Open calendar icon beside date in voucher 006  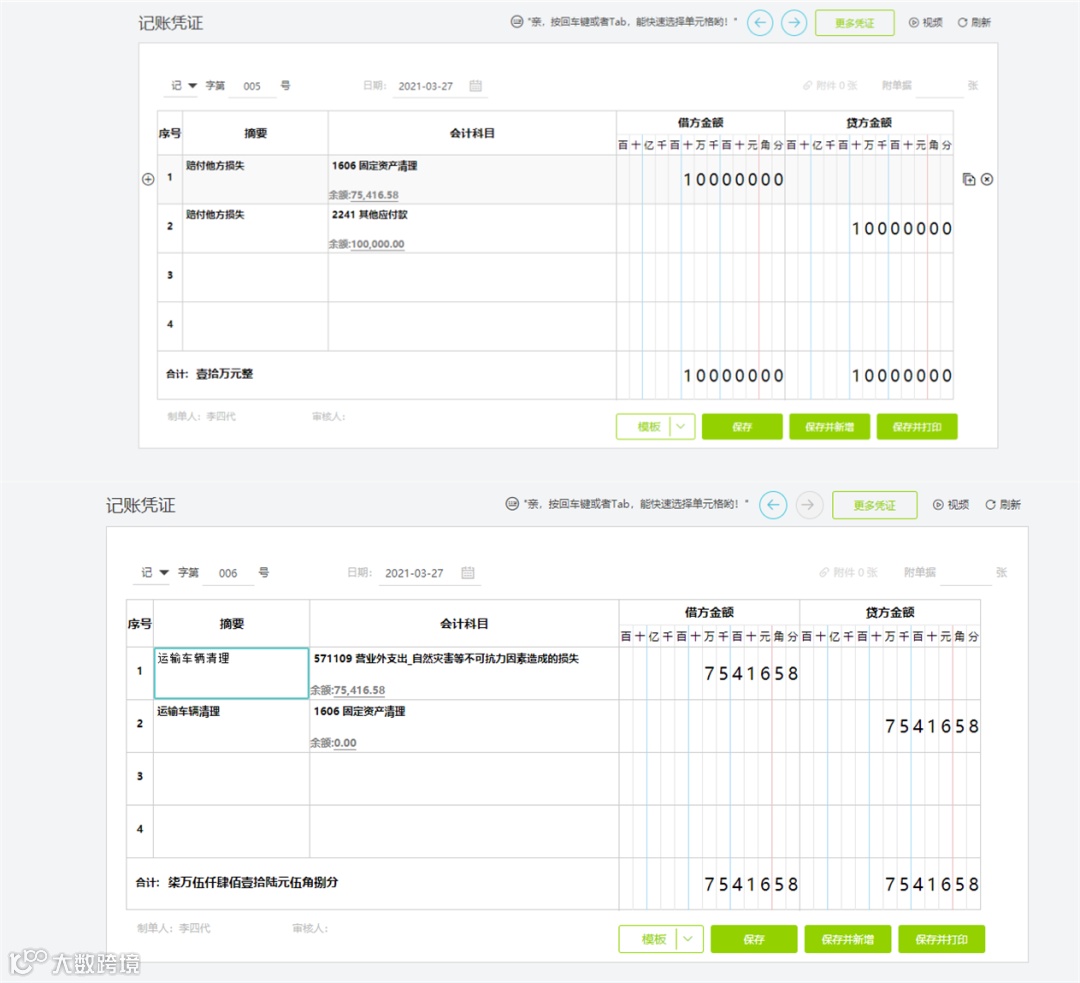point(468,572)
